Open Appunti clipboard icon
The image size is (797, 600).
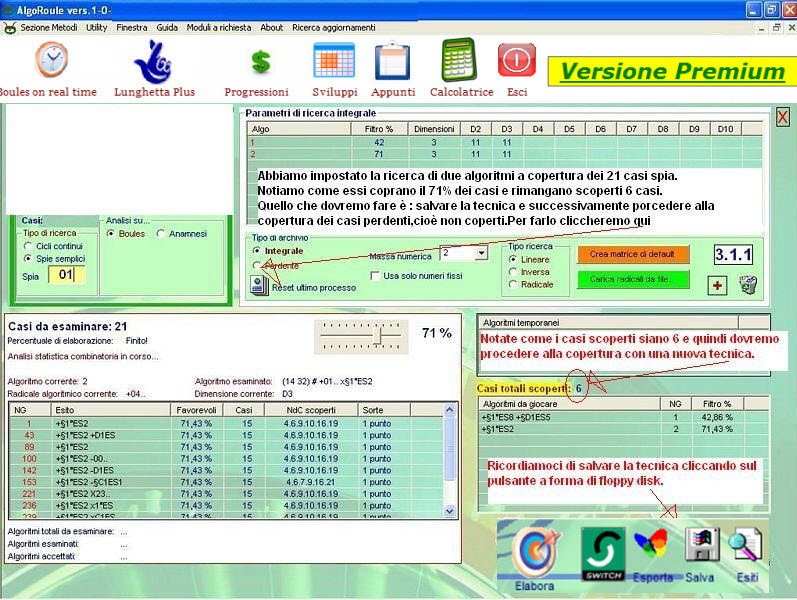(x=392, y=61)
